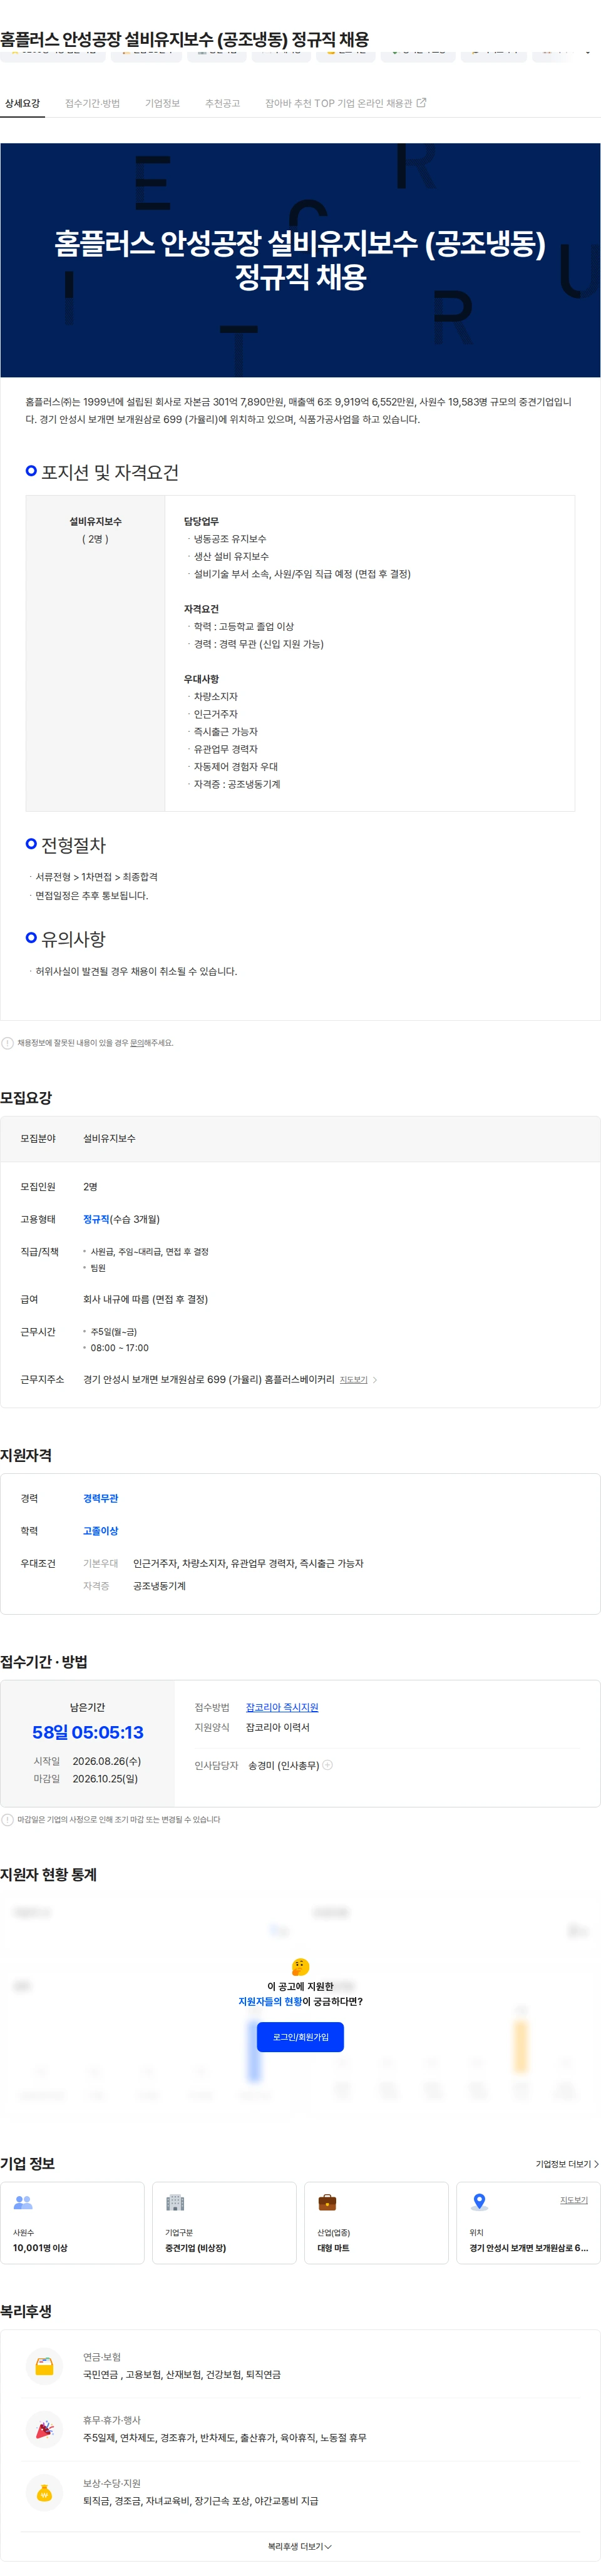Screen dimensions: 601x2576
Task: Switch to the 접수기간·방법 tab
Action: pyautogui.click(x=92, y=103)
